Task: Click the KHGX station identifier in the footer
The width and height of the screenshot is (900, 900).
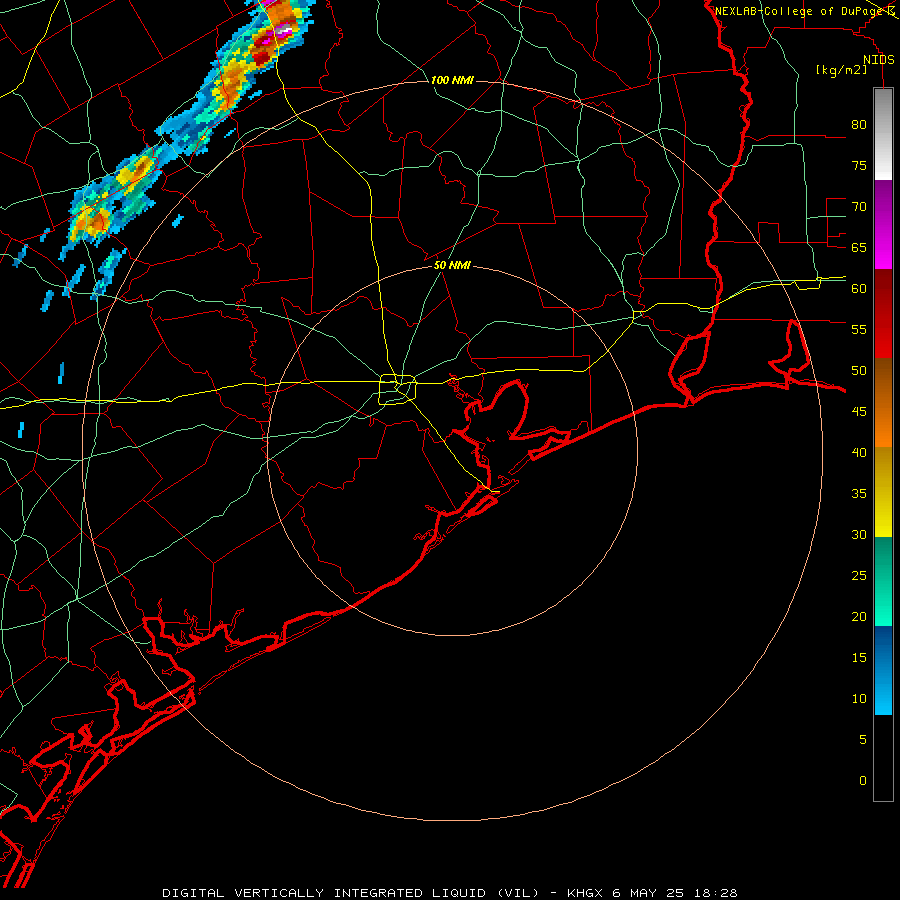Action: click(x=585, y=893)
